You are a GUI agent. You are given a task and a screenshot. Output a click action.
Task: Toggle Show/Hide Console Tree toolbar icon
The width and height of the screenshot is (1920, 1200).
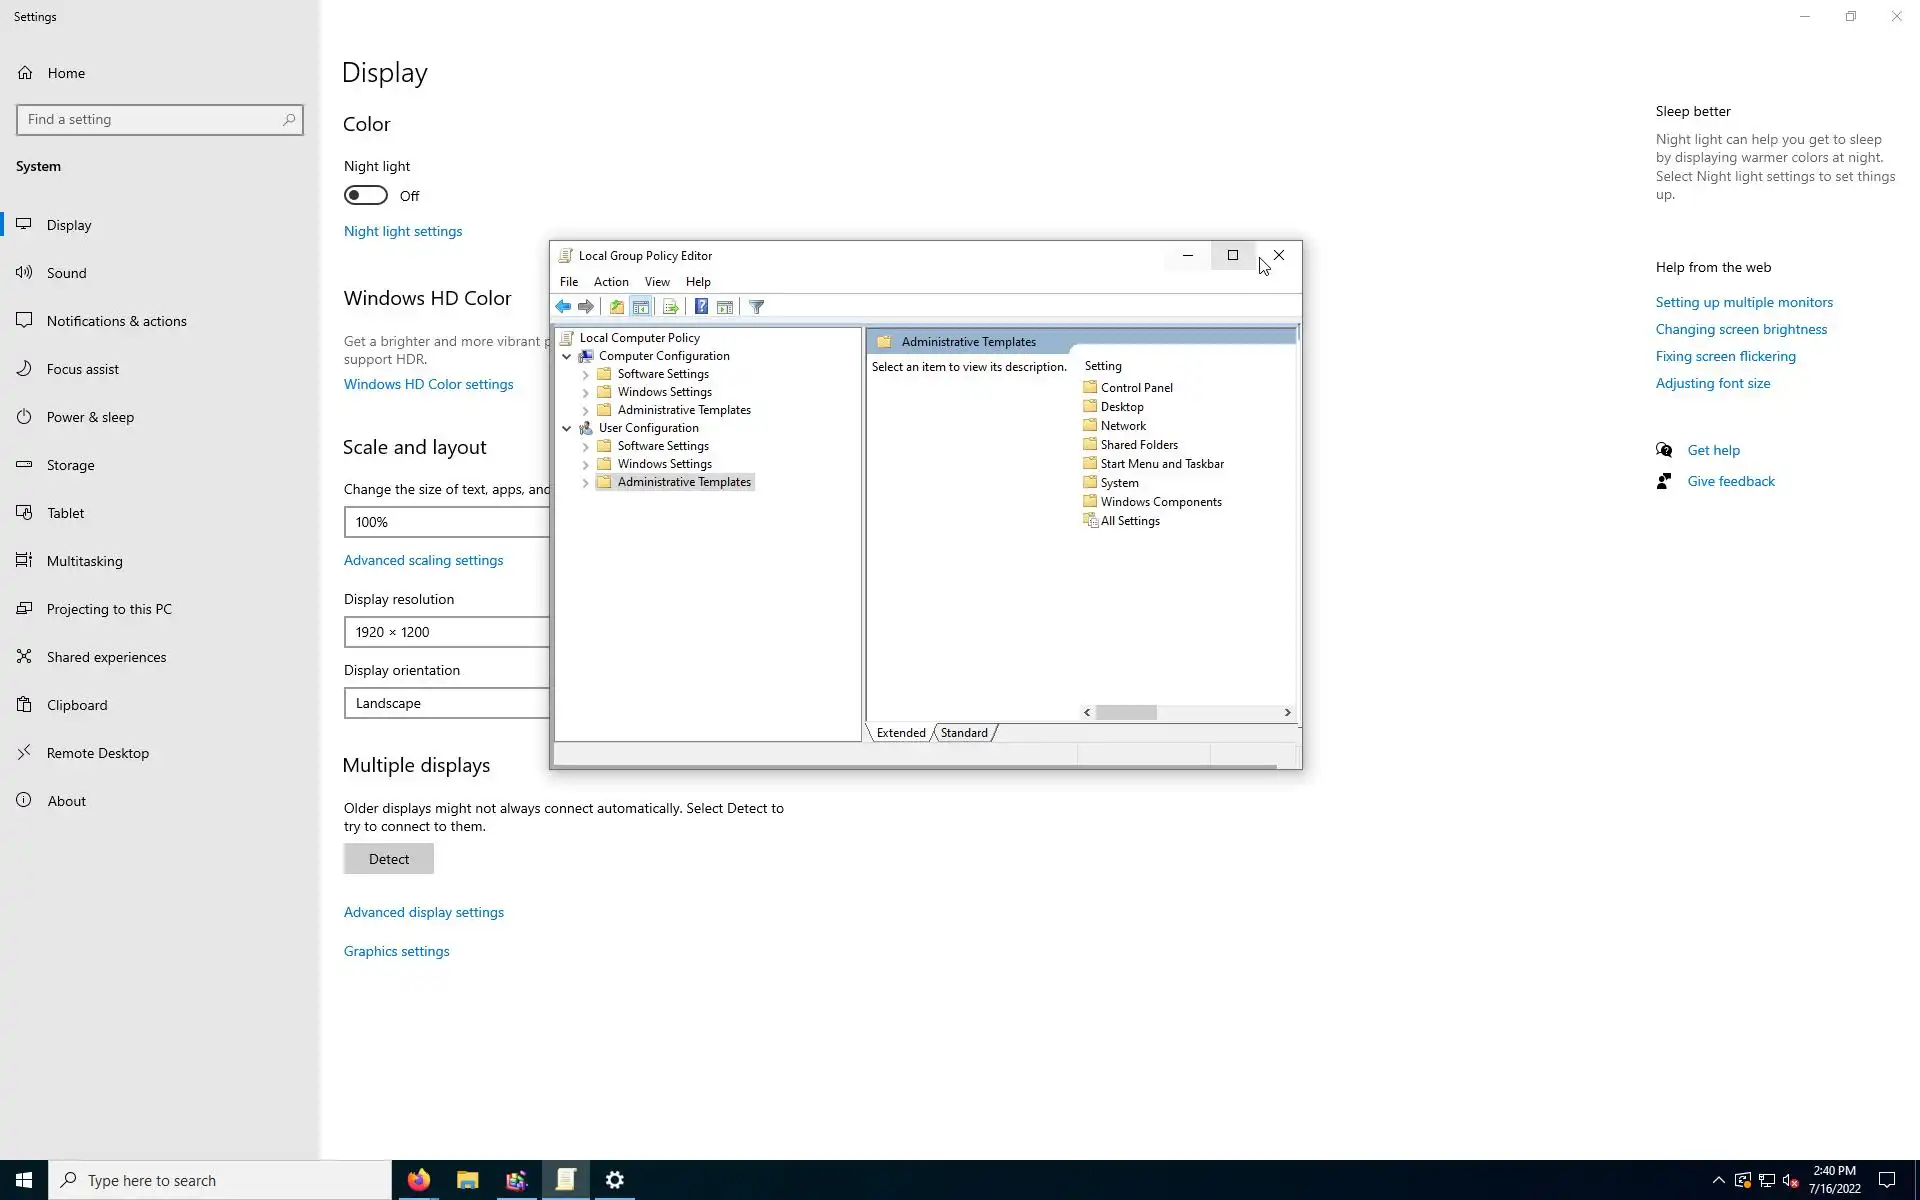641,307
